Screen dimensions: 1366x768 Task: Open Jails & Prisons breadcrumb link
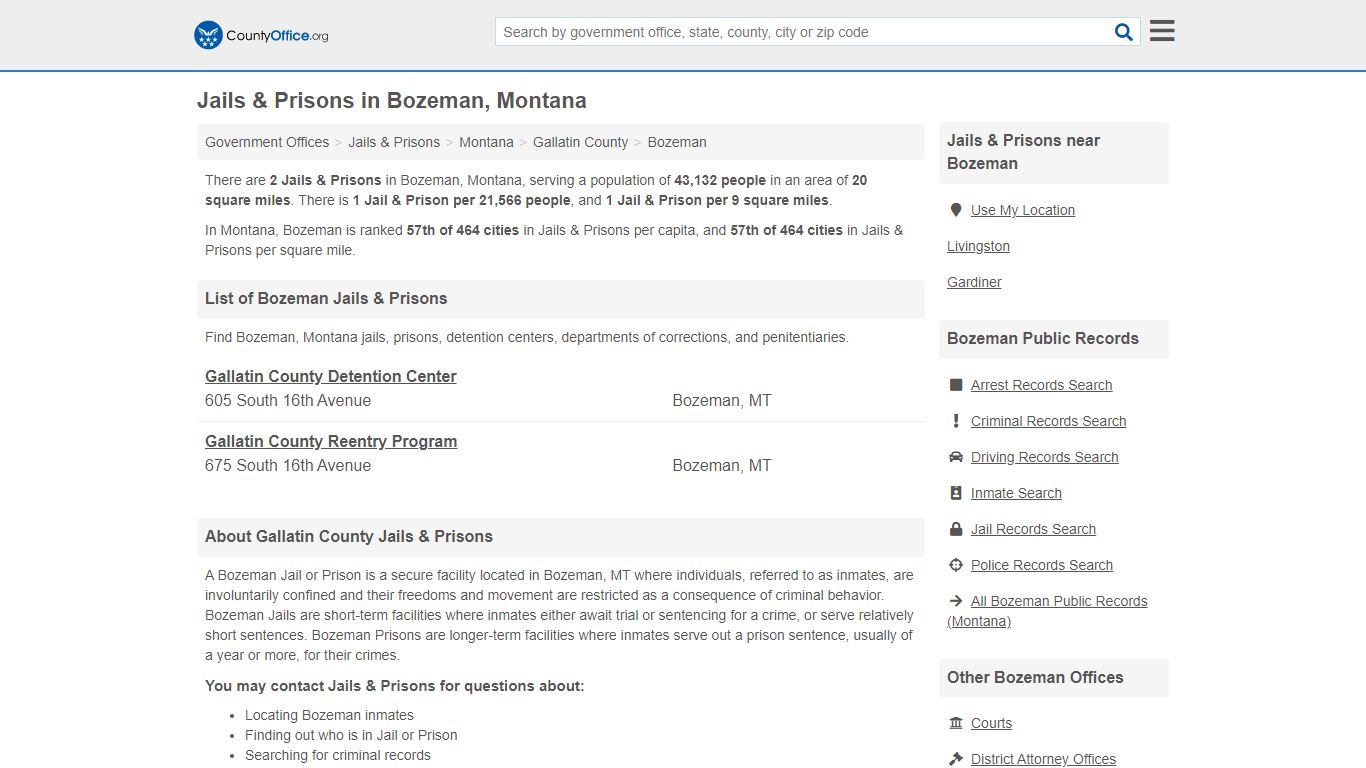(x=394, y=142)
